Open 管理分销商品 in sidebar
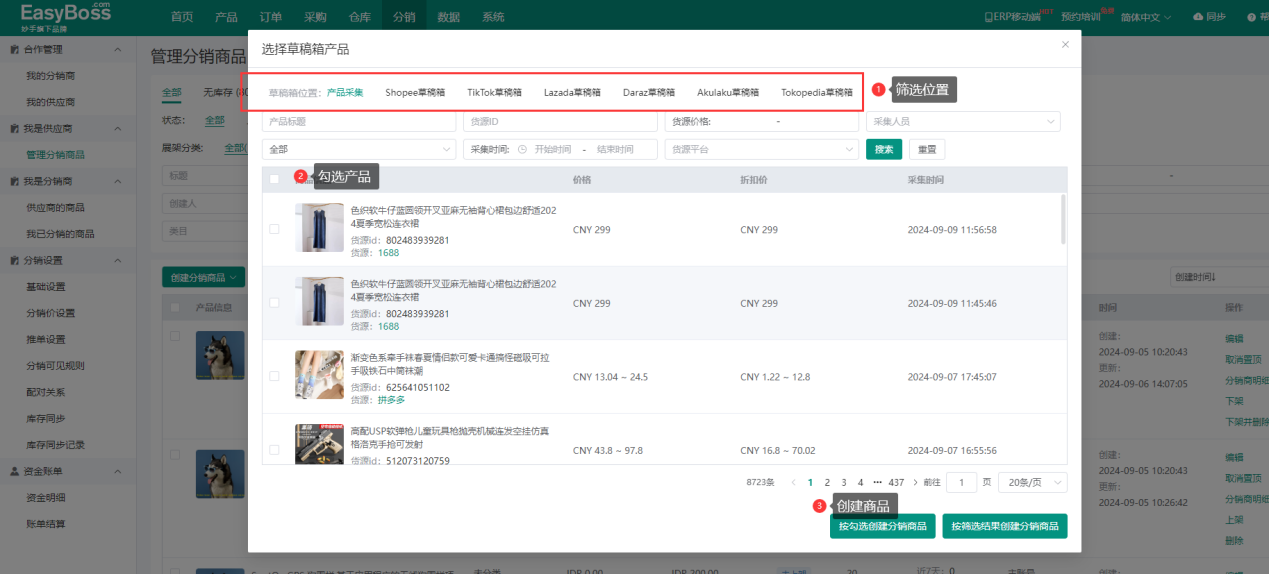This screenshot has height=574, width=1269. [55, 155]
